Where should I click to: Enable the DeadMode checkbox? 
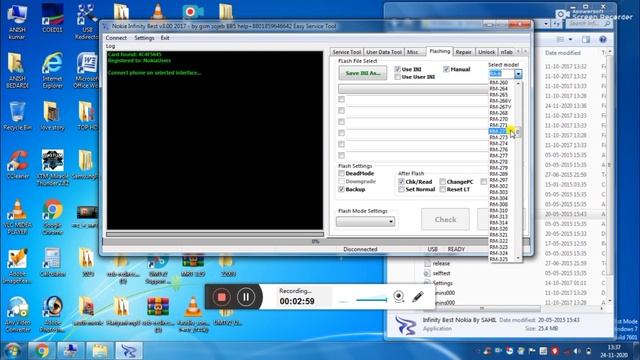click(x=341, y=173)
